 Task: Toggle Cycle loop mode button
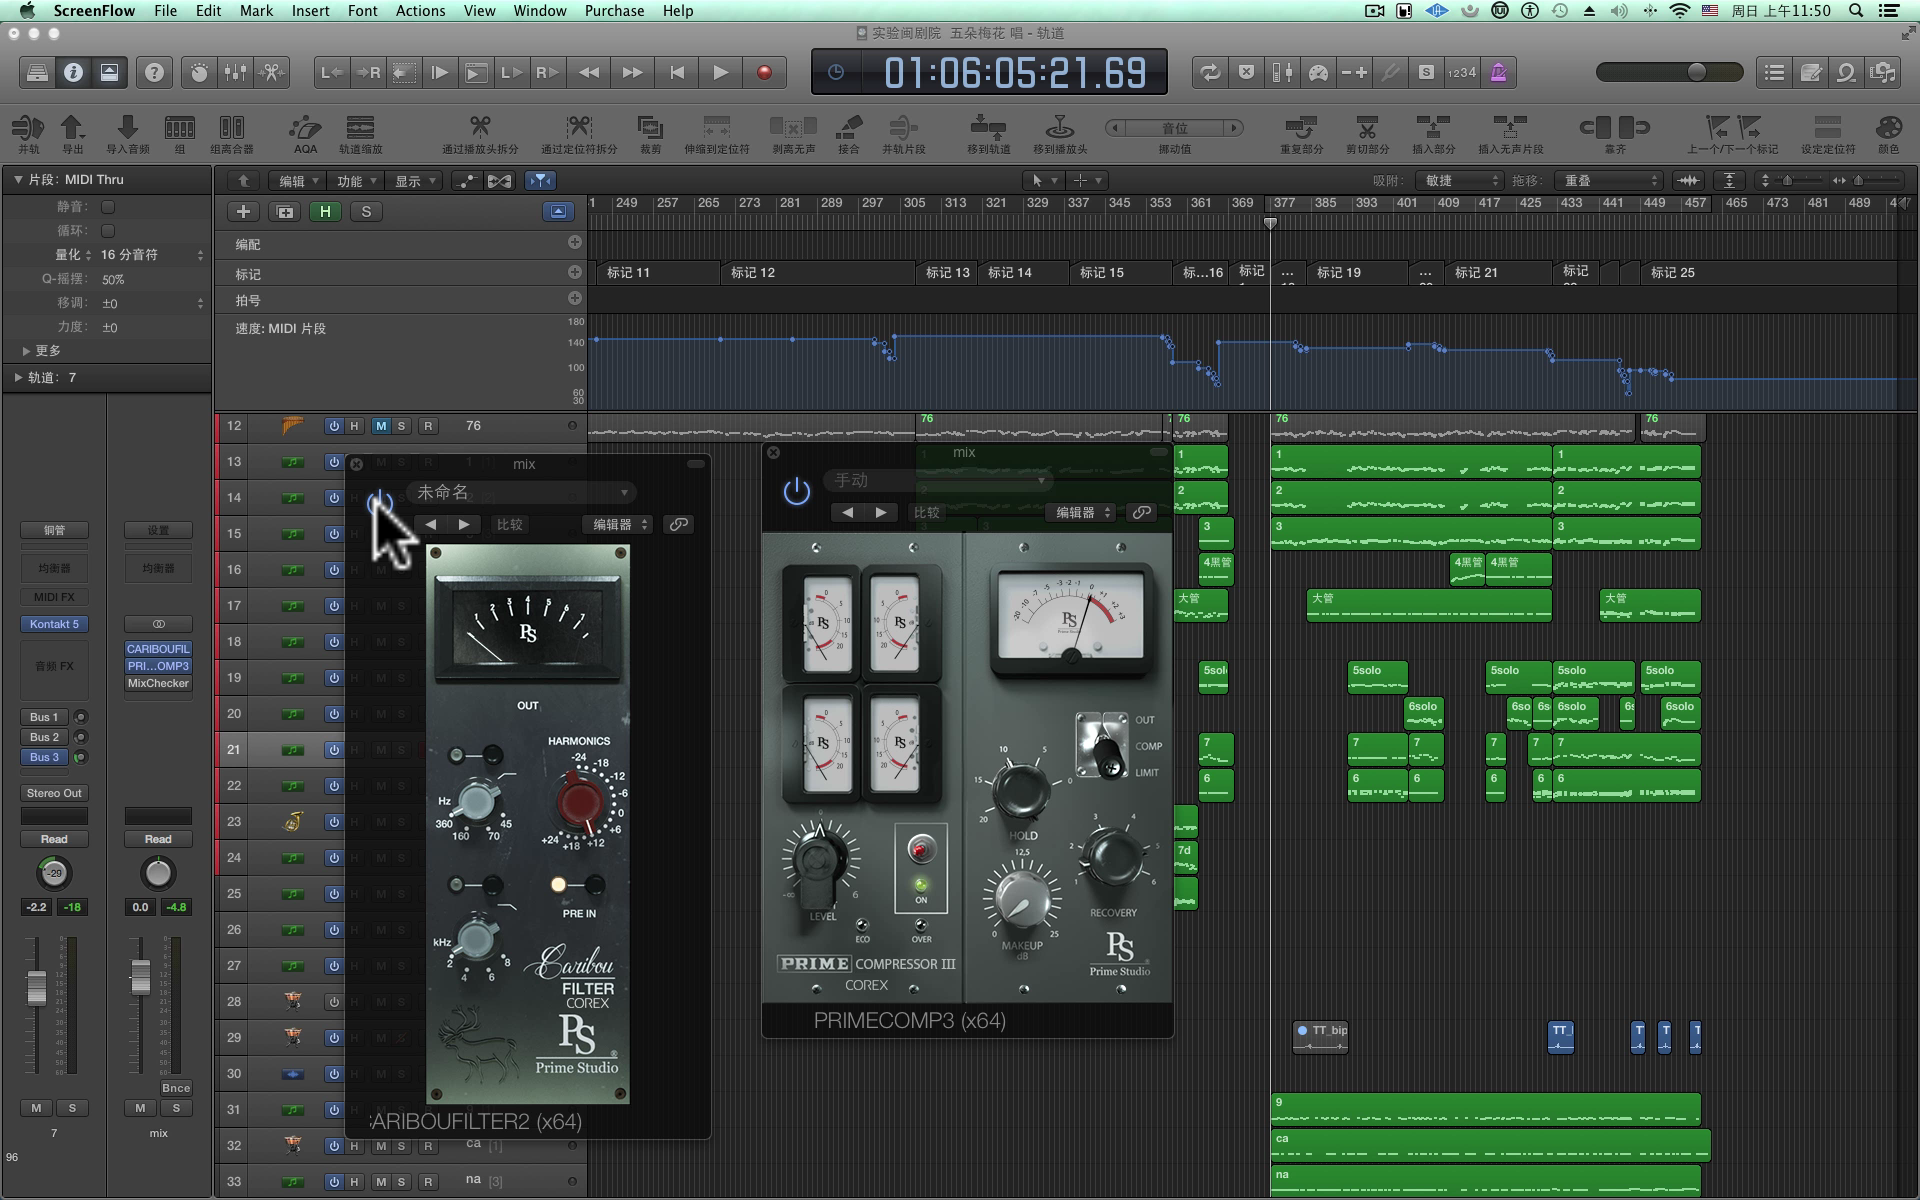[1210, 72]
